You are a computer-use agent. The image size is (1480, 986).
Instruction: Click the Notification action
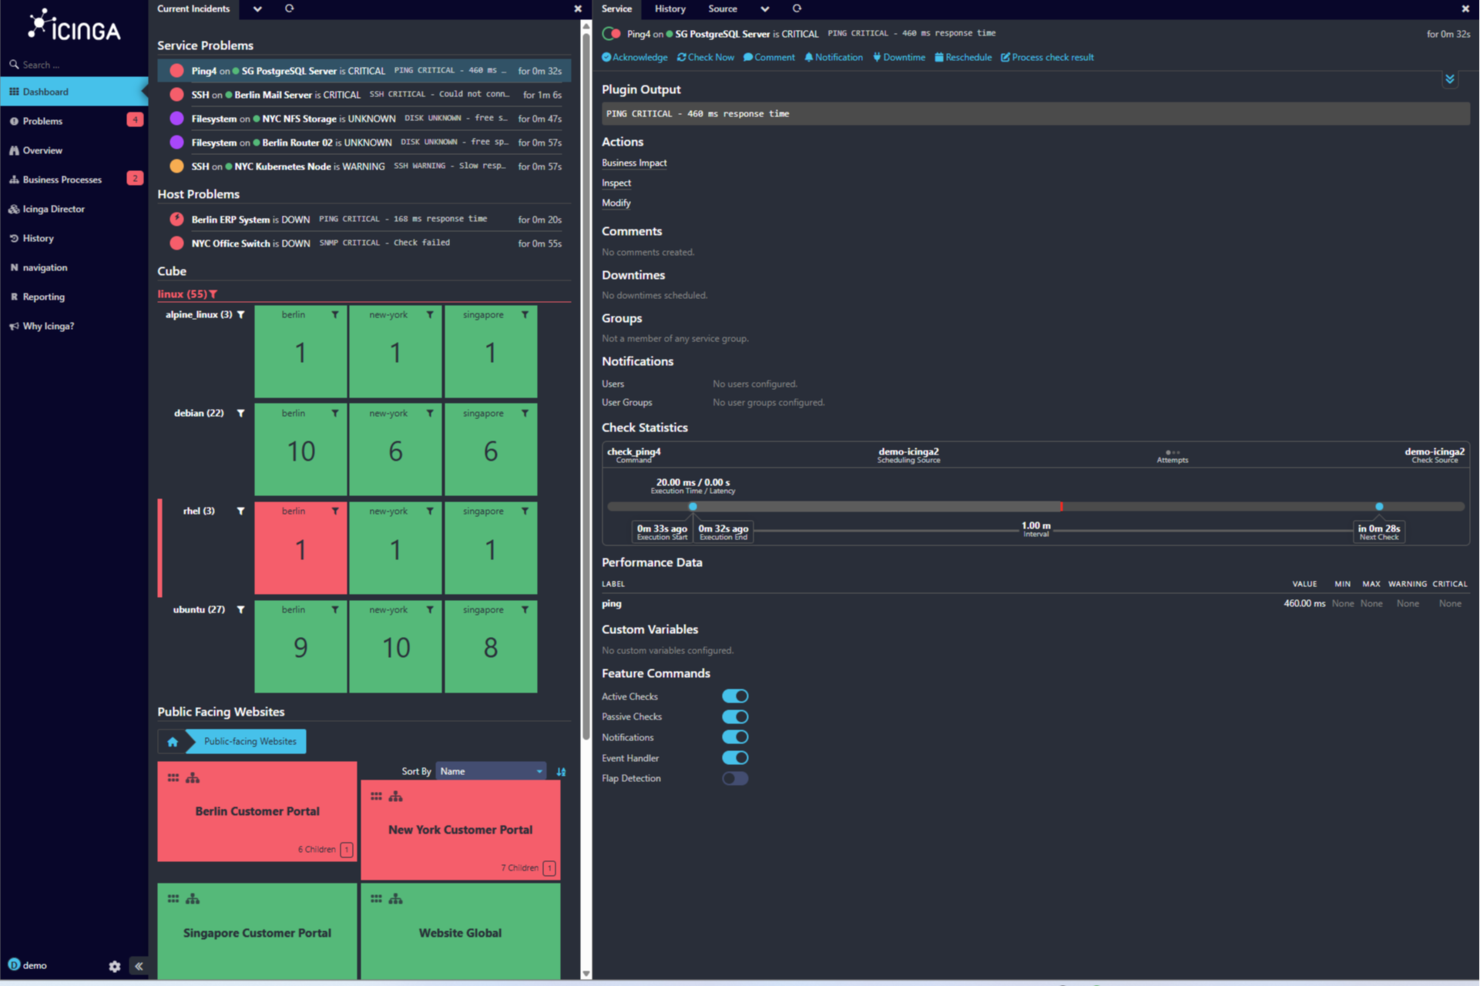[x=833, y=58]
